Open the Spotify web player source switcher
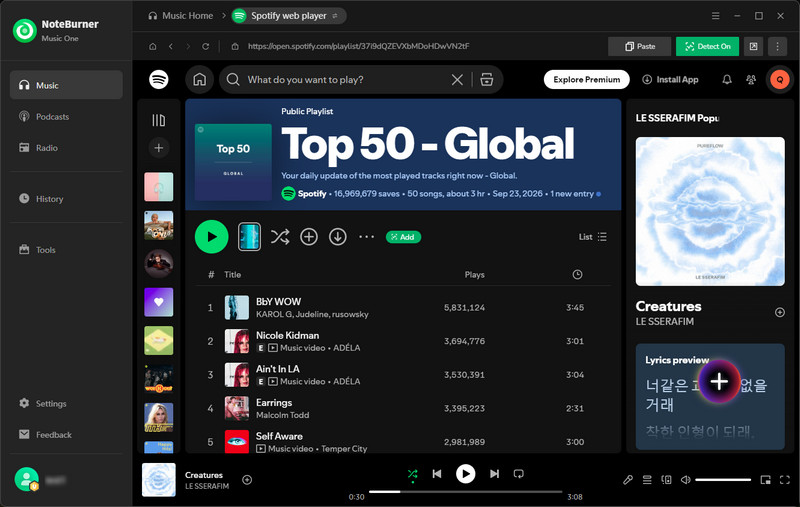800x507 pixels. (289, 16)
